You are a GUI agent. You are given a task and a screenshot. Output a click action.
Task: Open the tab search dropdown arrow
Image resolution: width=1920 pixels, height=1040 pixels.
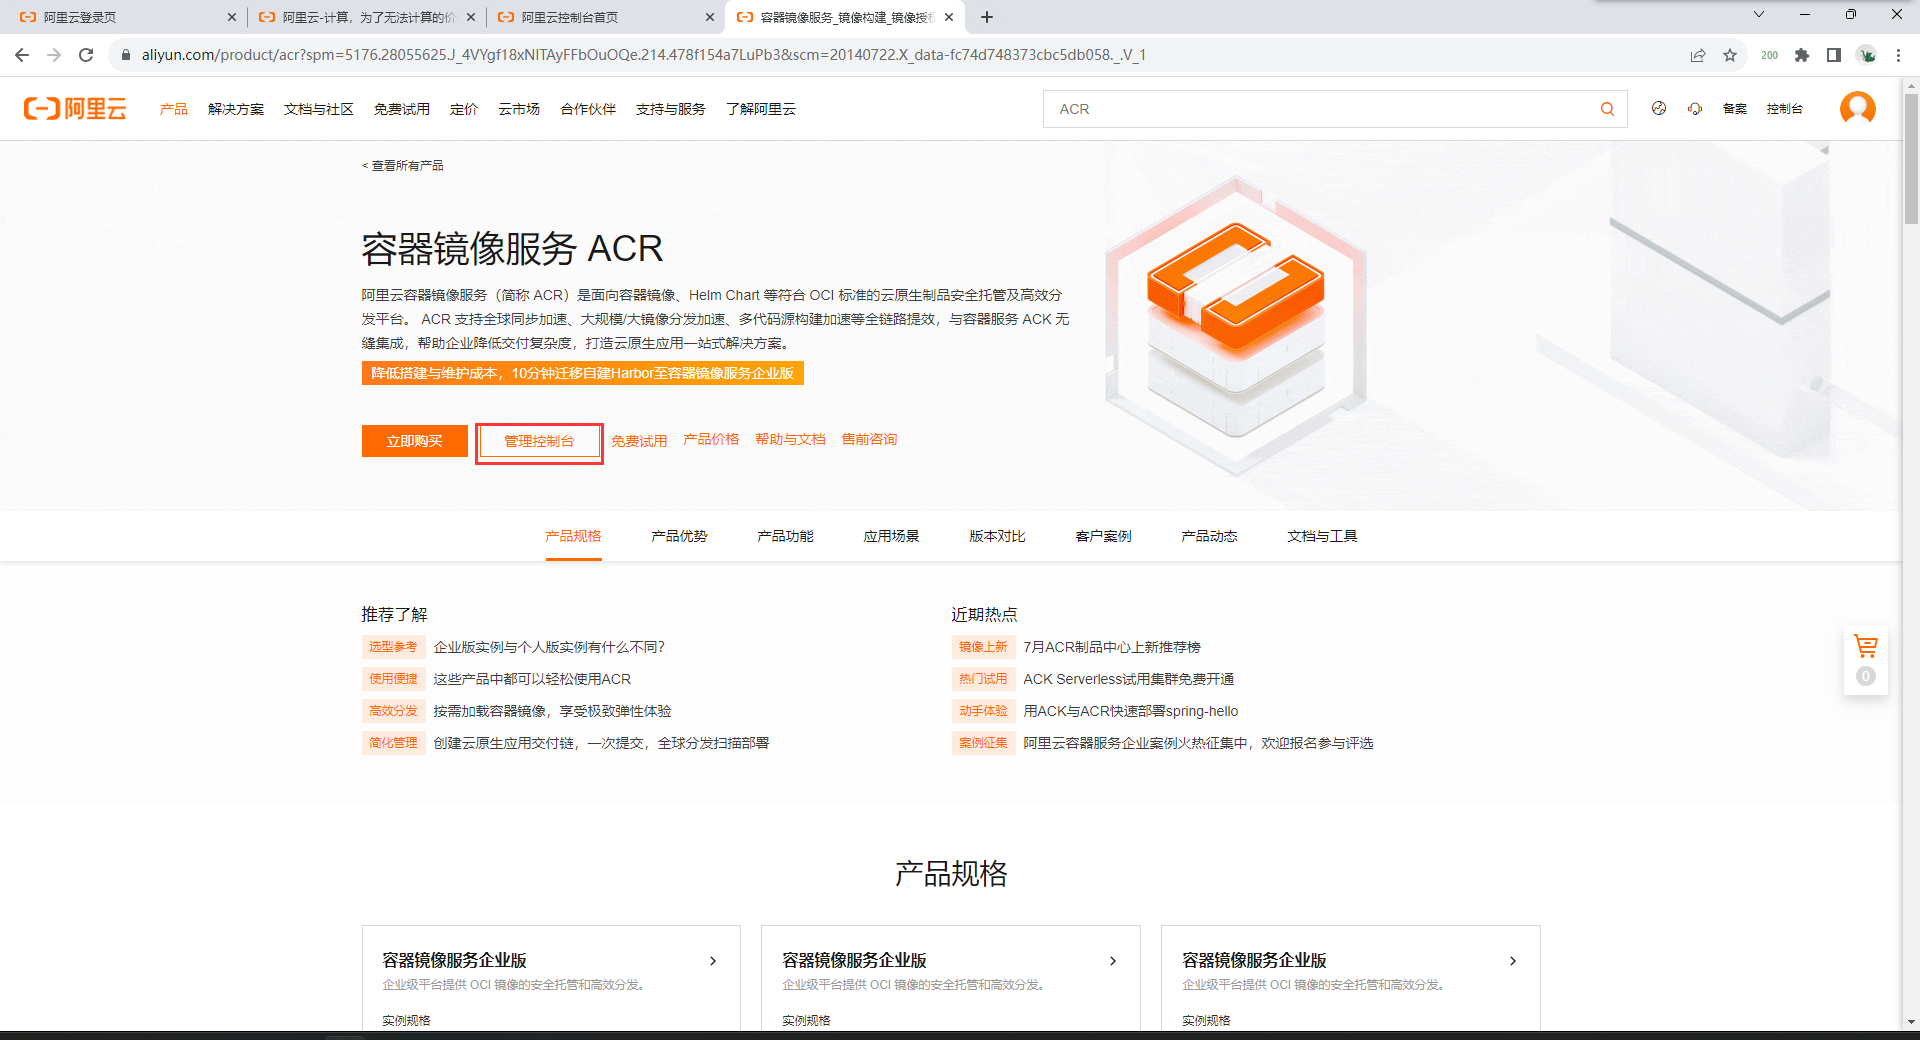click(1759, 14)
